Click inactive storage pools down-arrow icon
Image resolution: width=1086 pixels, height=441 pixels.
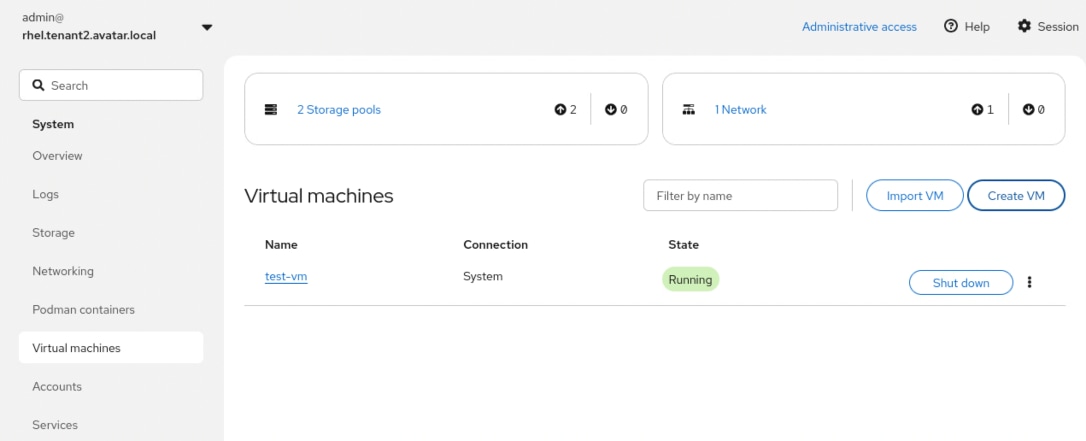610,109
